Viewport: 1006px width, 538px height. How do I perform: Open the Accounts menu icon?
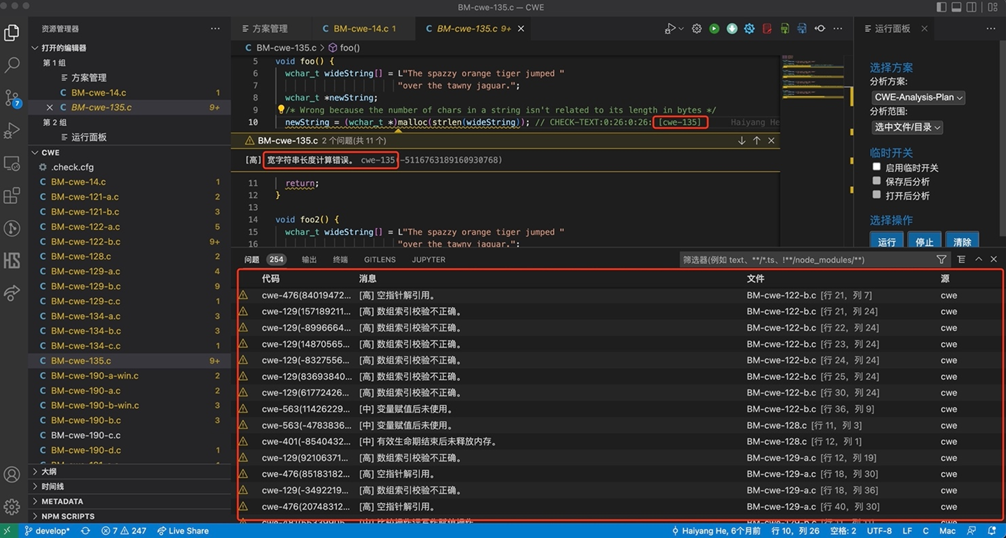click(12, 475)
